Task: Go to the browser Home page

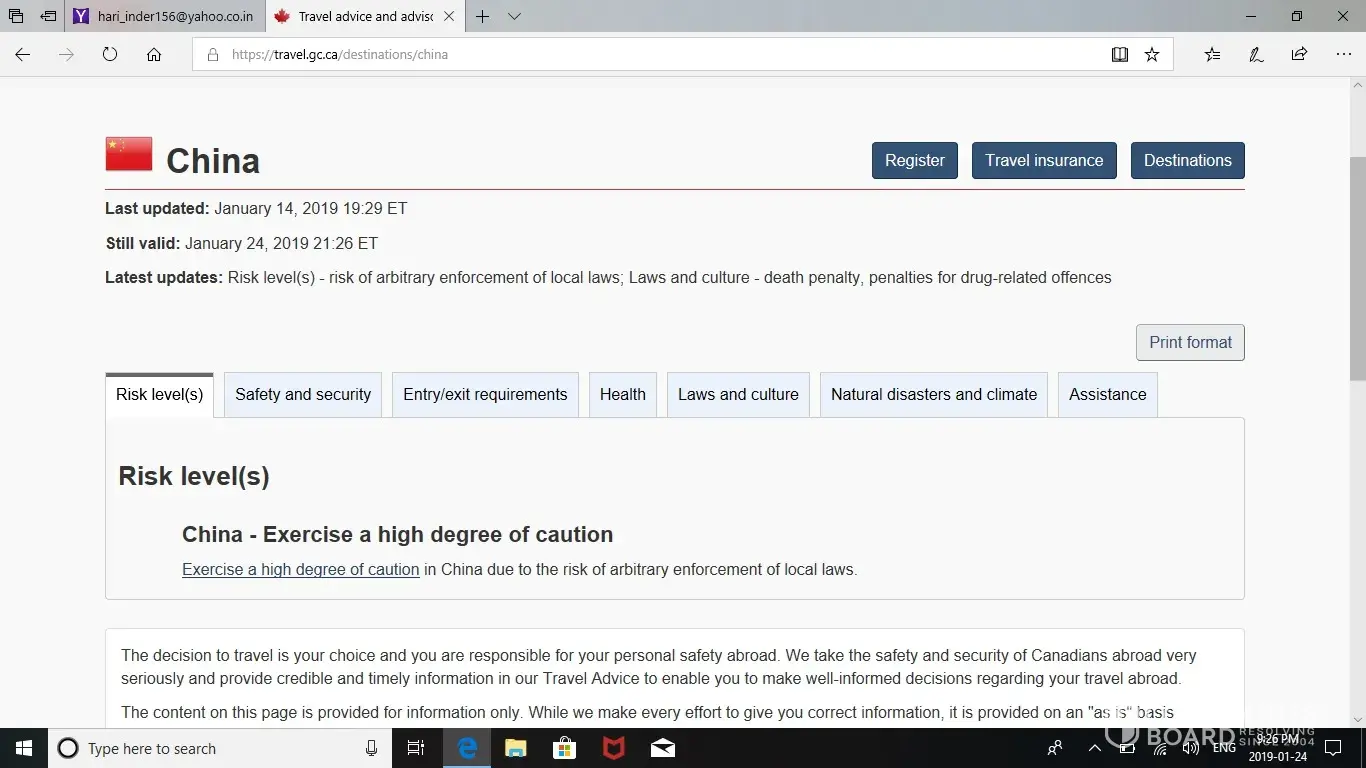Action: 154,55
